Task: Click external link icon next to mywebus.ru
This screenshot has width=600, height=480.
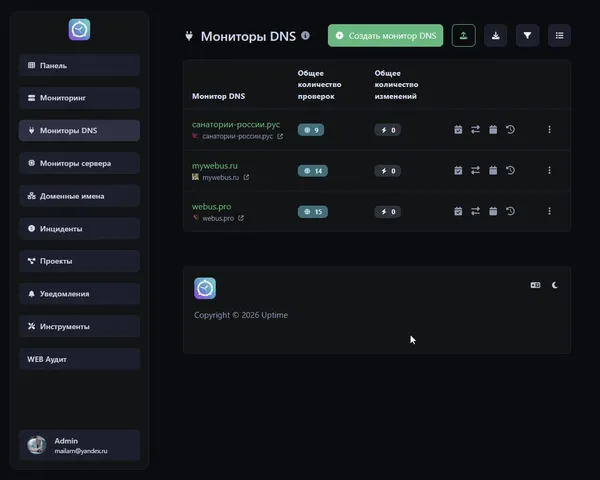Action: click(246, 177)
